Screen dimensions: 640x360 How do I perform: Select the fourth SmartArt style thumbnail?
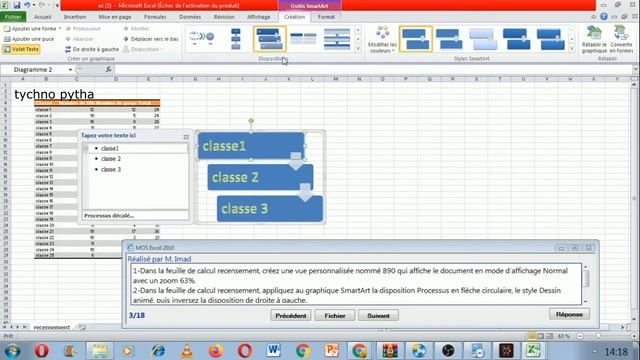pyautogui.click(x=516, y=39)
